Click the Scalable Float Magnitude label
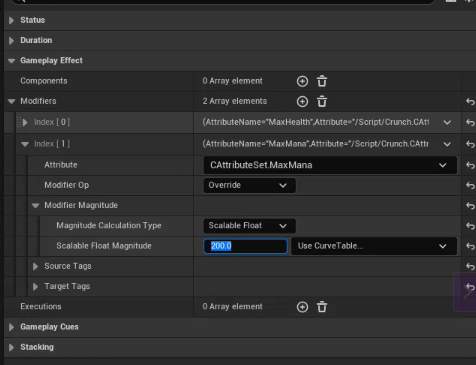The image size is (476, 365). tap(104, 246)
